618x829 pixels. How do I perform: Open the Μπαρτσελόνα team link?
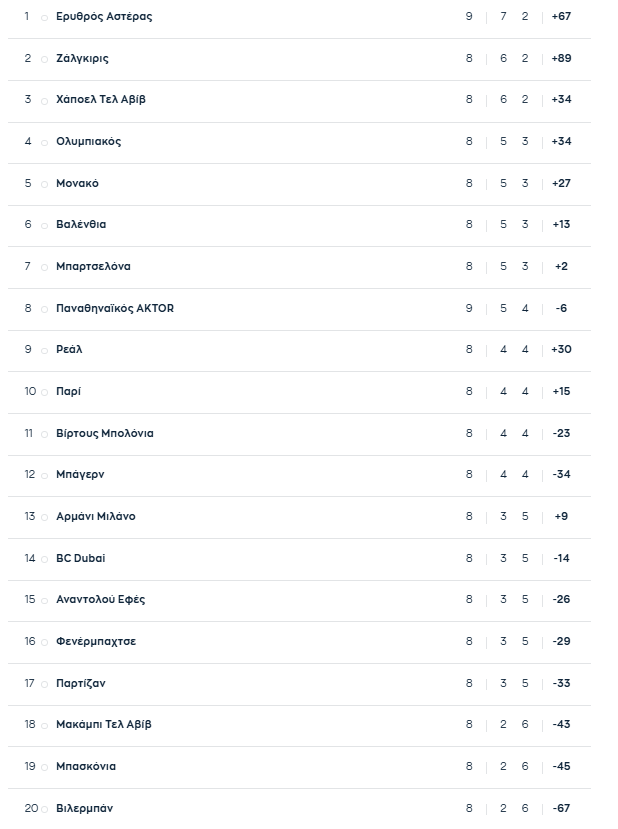pos(93,267)
